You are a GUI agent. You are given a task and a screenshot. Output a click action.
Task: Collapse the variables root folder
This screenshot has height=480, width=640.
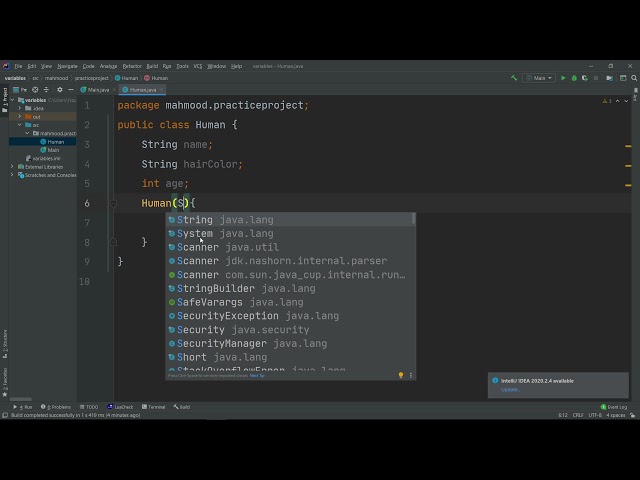click(12, 100)
